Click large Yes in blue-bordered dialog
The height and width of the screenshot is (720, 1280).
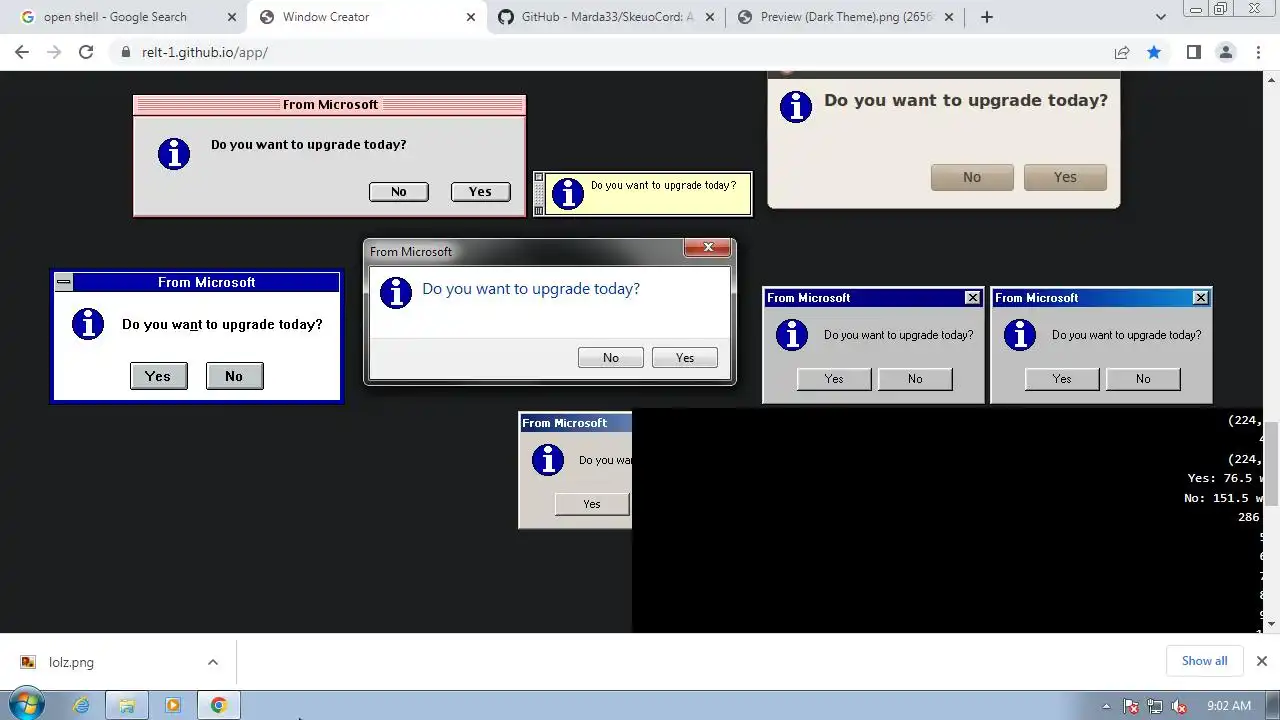tap(158, 376)
